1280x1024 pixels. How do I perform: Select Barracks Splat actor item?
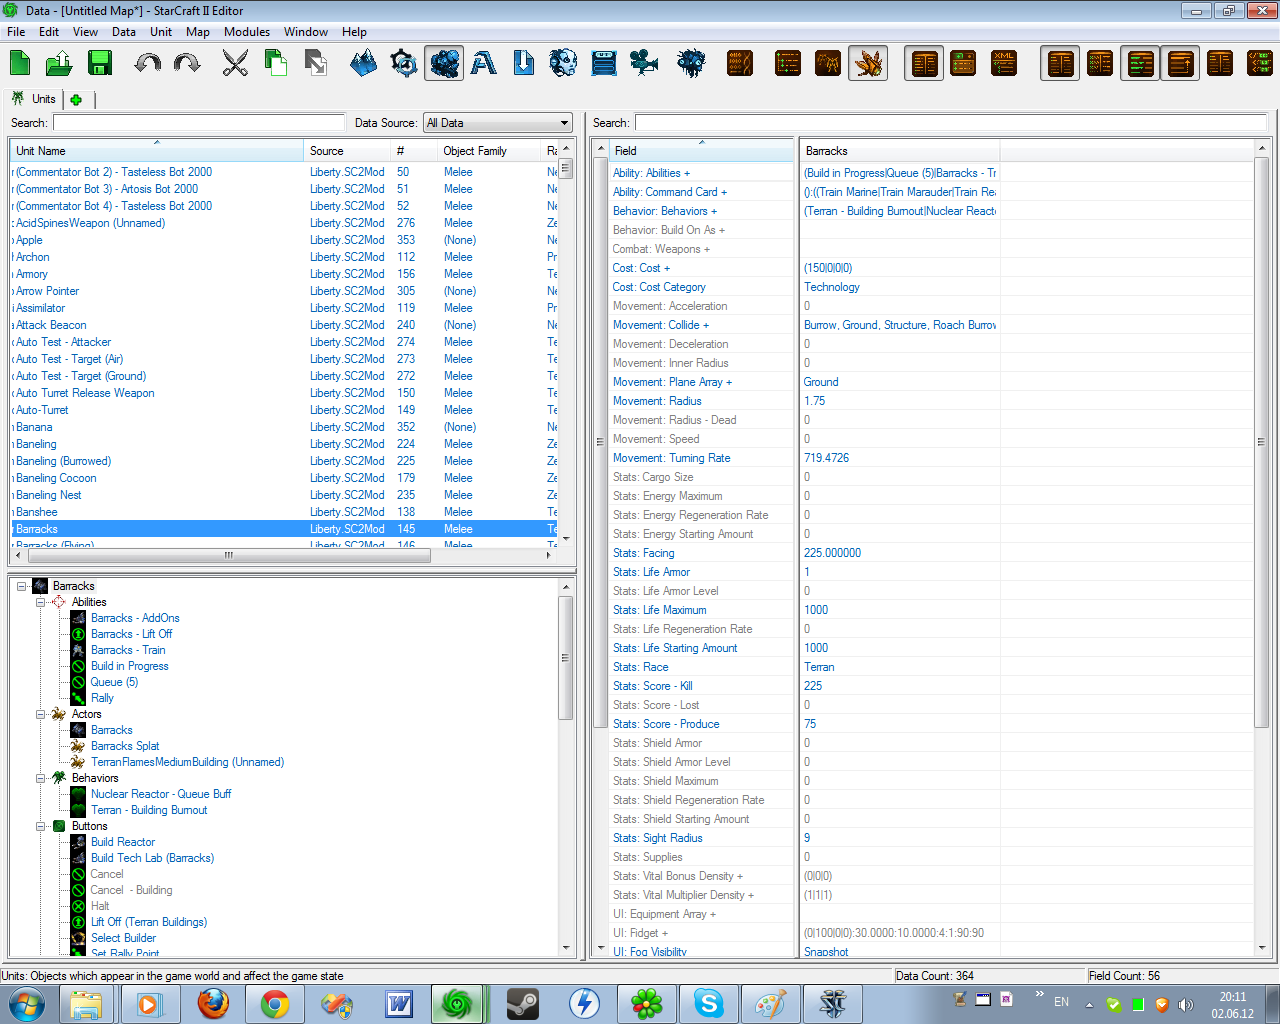pos(125,746)
